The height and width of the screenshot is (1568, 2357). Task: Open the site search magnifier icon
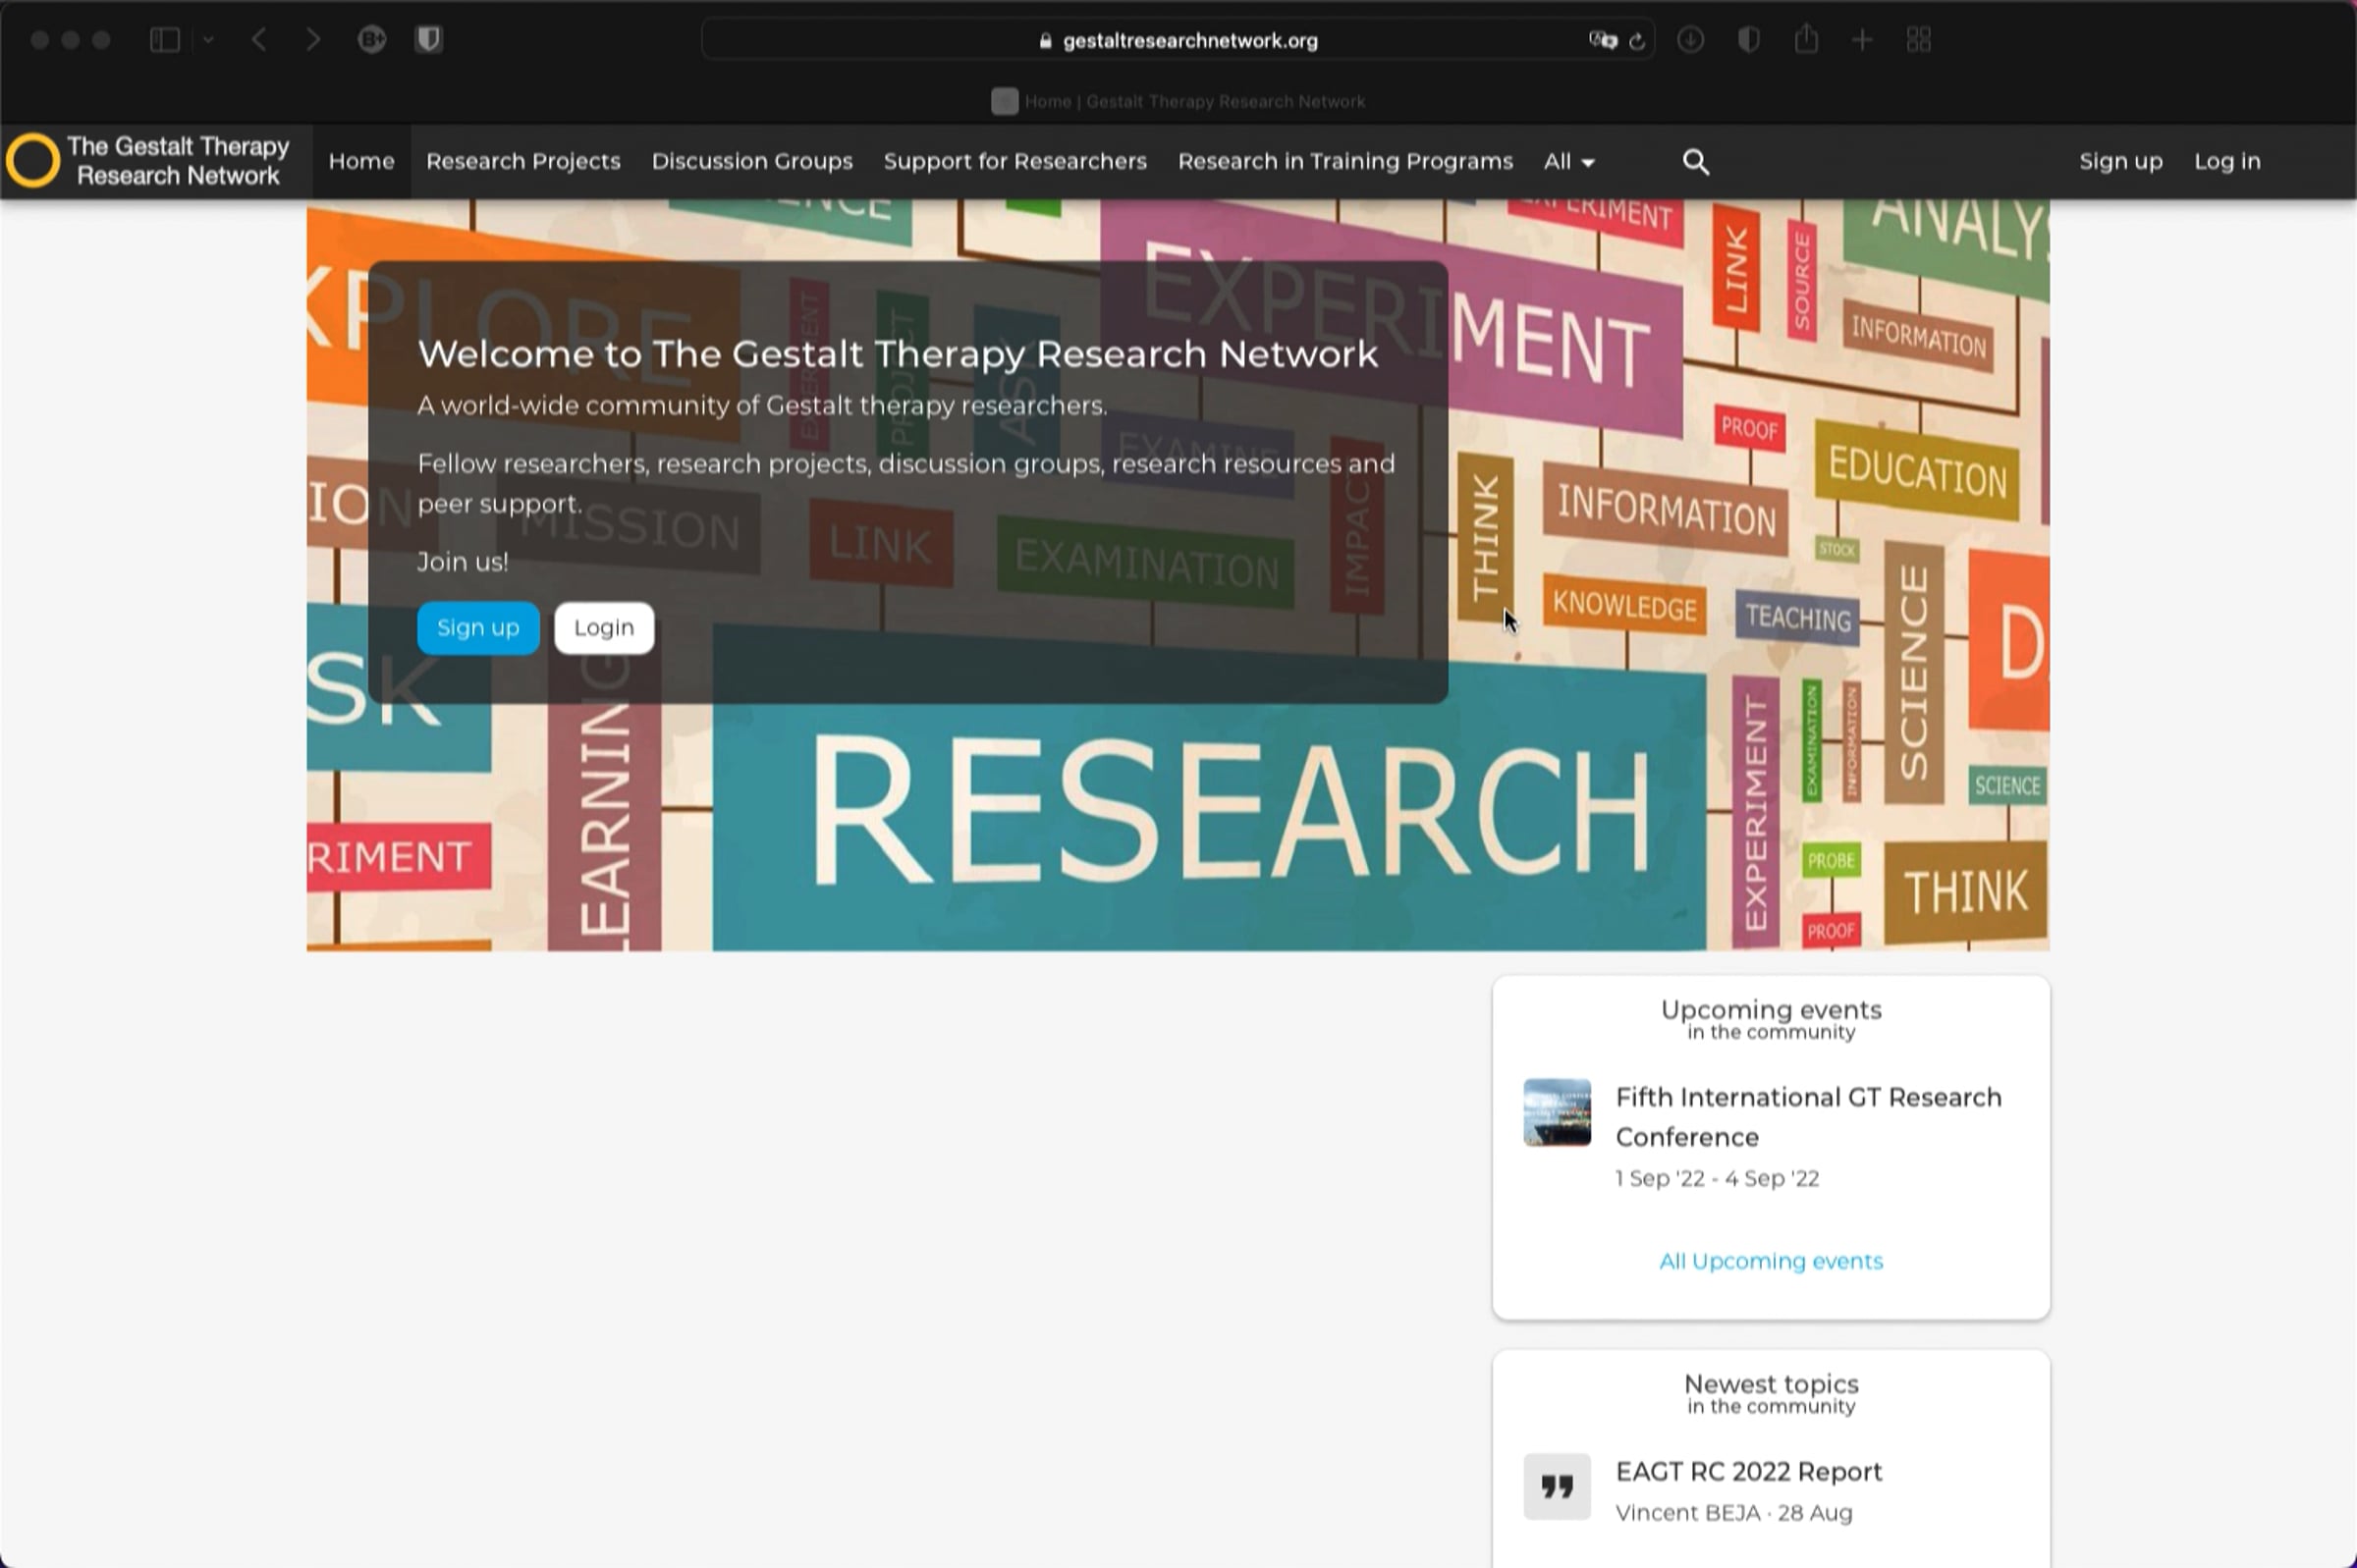click(1695, 161)
